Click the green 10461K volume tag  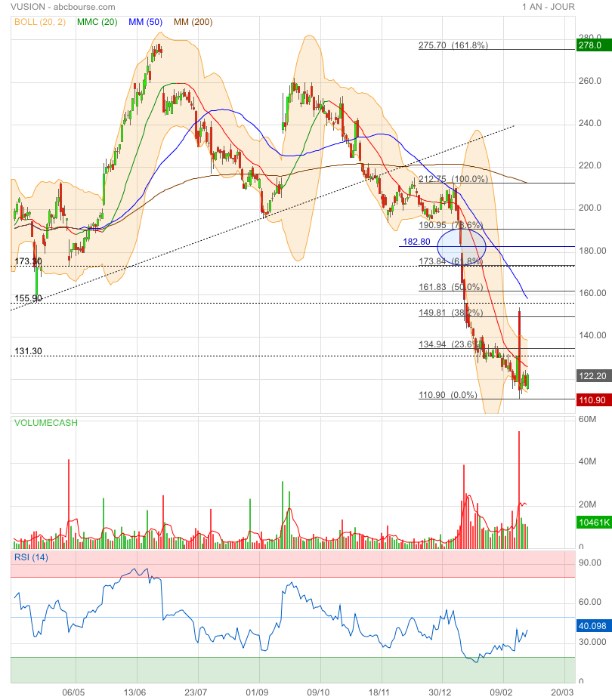pos(590,523)
